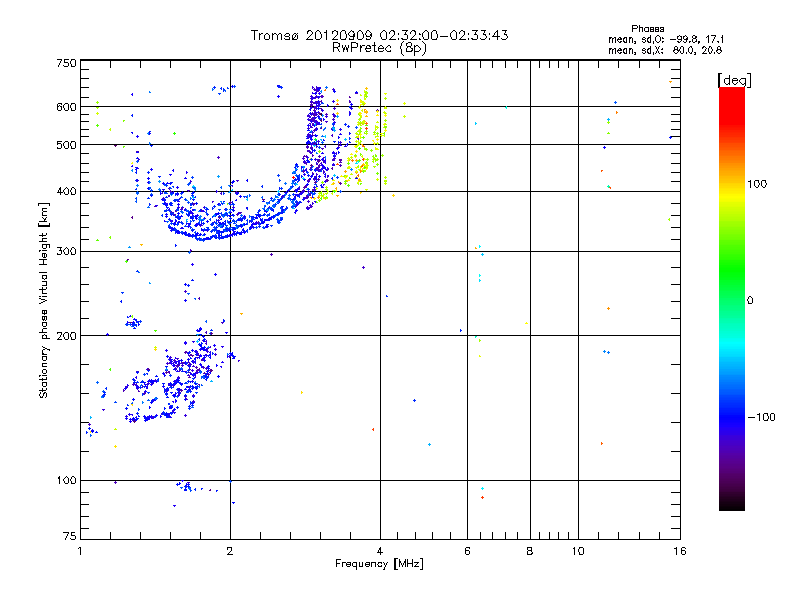Click the colorbar label '100'
The width and height of the screenshot is (800, 600).
click(x=757, y=184)
